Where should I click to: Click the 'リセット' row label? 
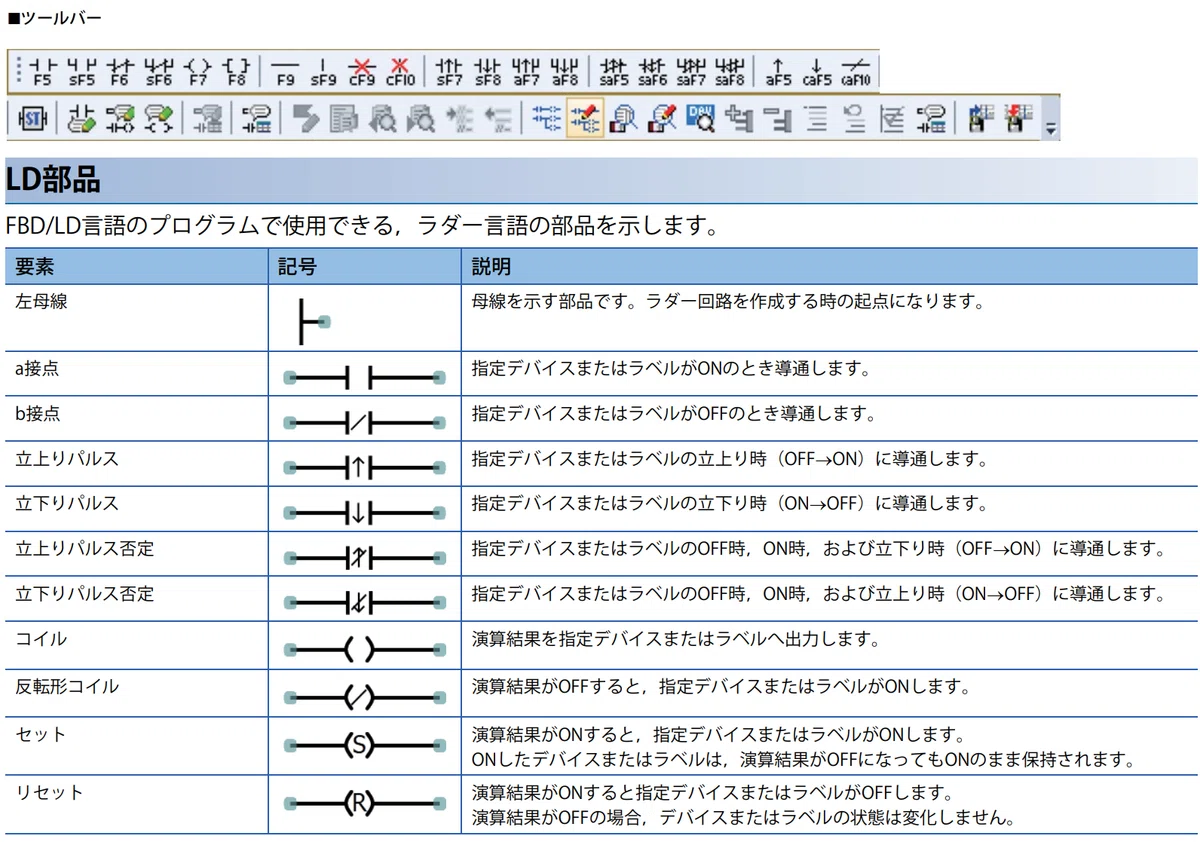point(50,792)
